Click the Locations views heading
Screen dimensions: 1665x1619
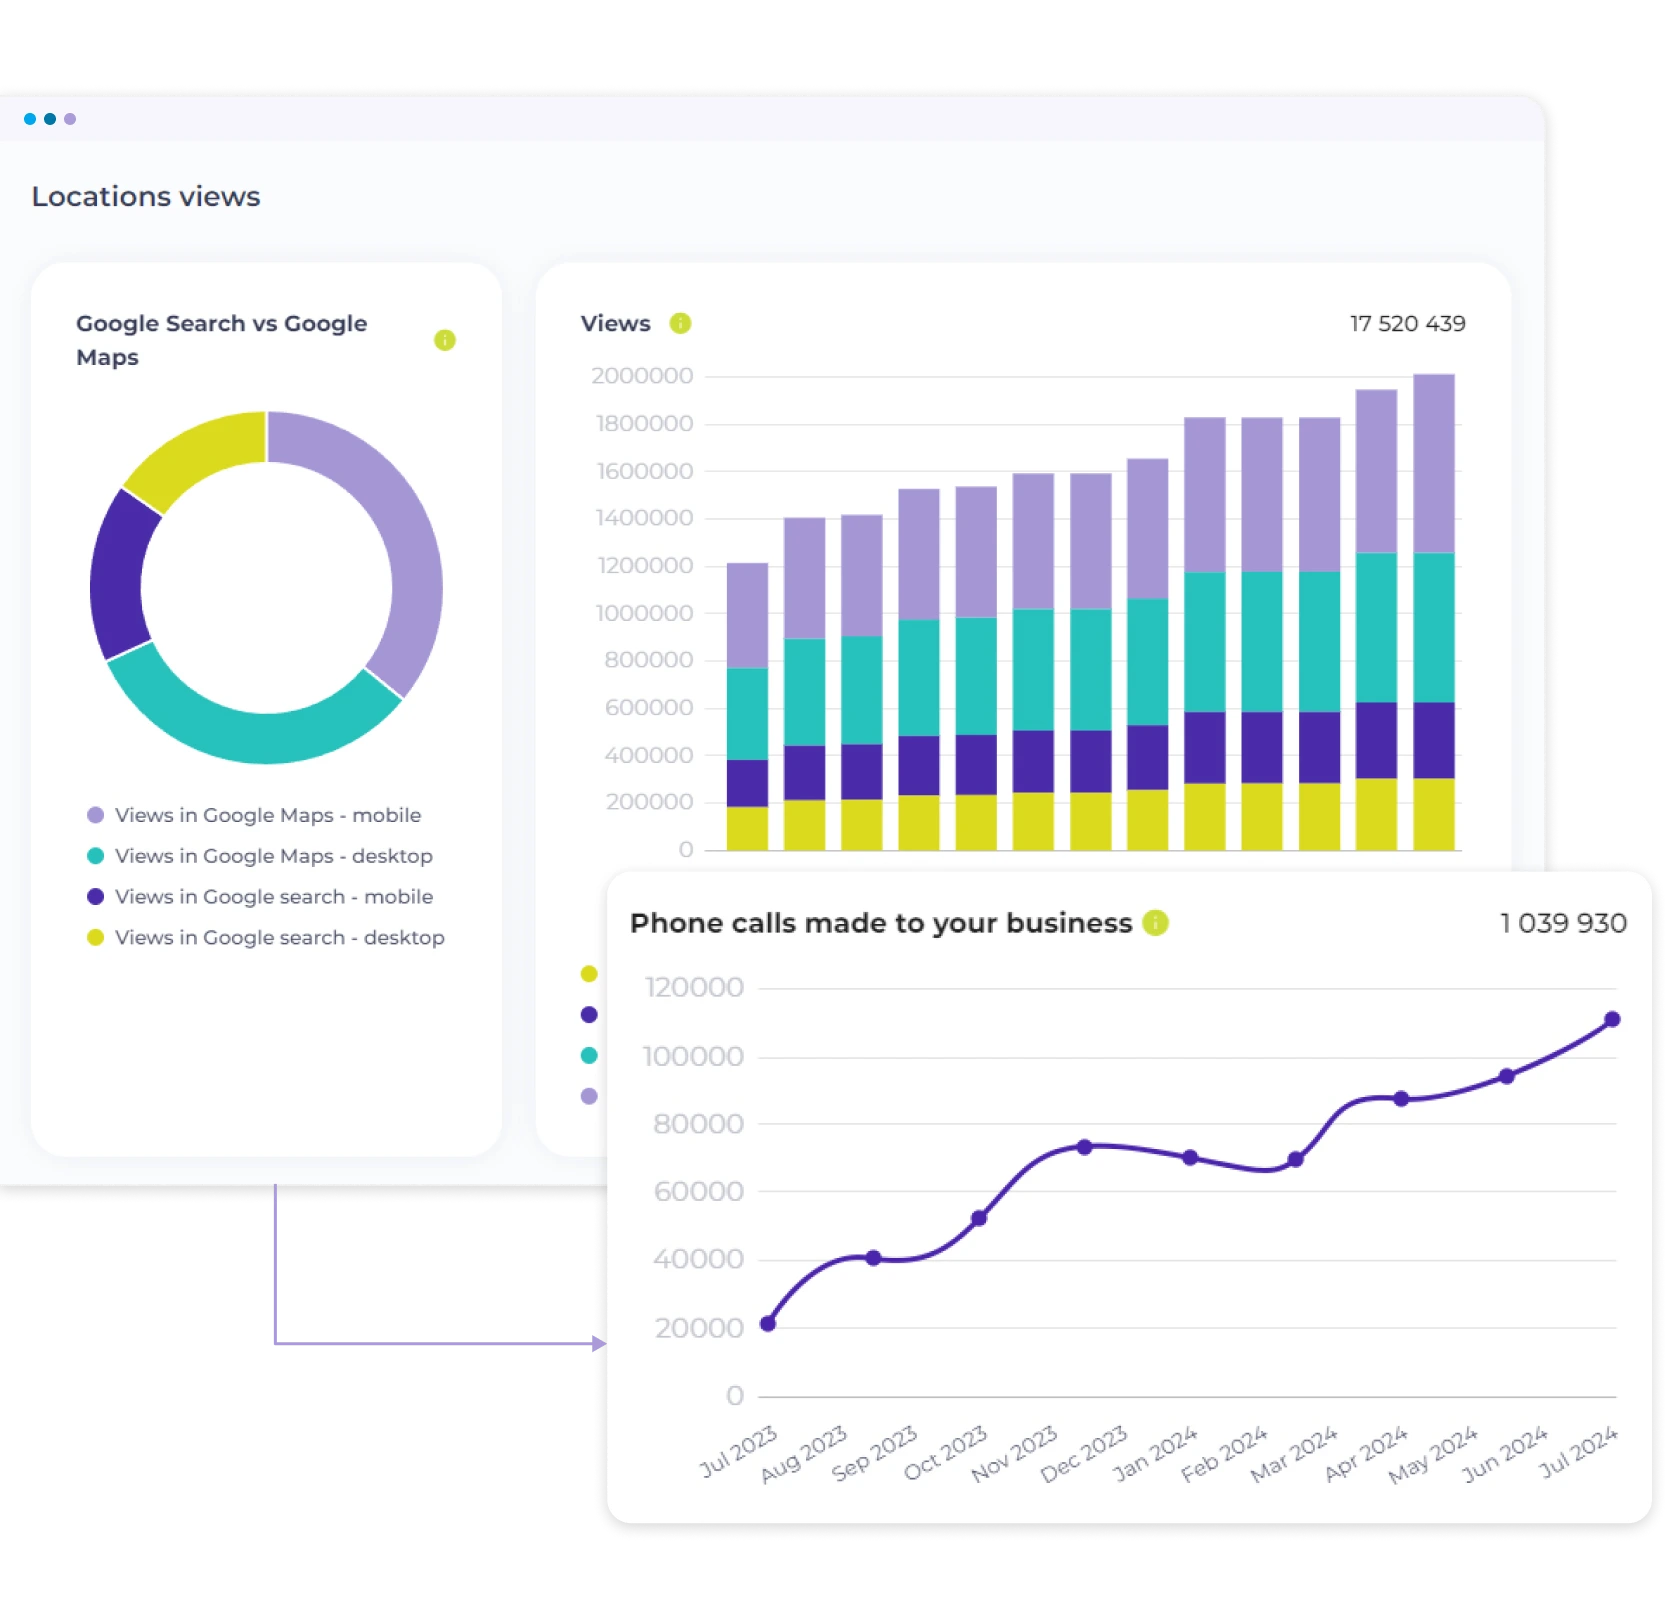(146, 196)
